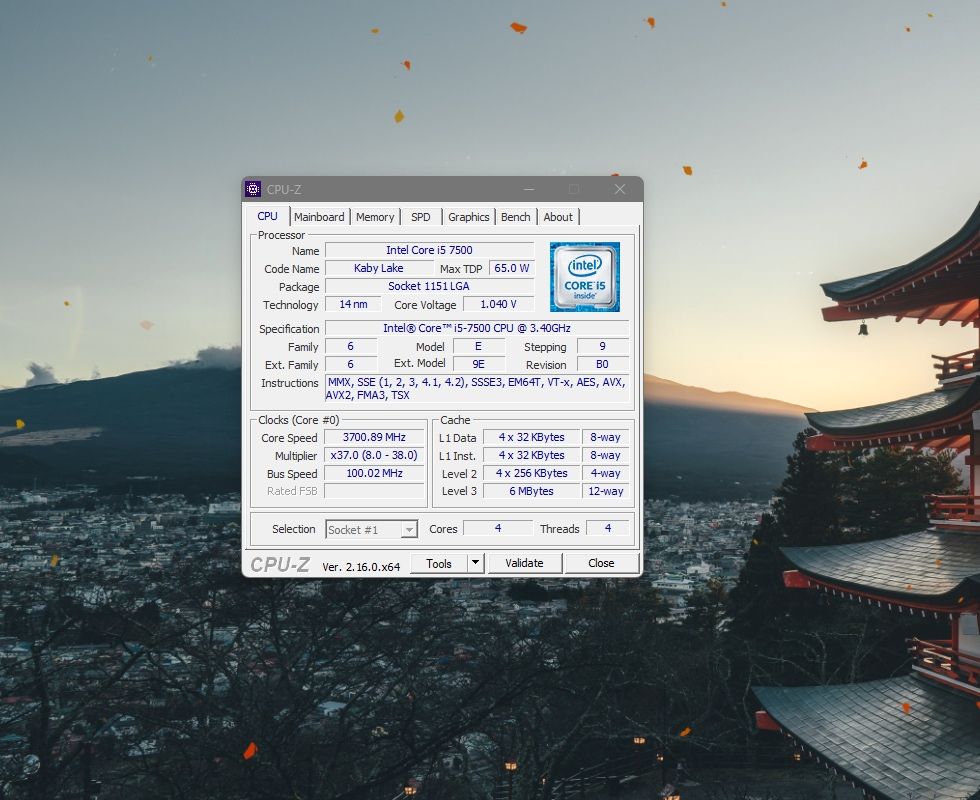Click the Model value 'E'
The width and height of the screenshot is (980, 800).
click(x=478, y=346)
